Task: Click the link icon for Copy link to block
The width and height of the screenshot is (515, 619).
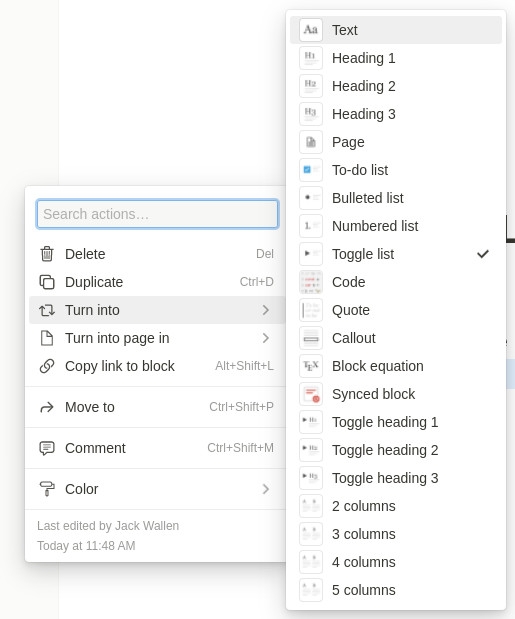Action: (x=47, y=366)
